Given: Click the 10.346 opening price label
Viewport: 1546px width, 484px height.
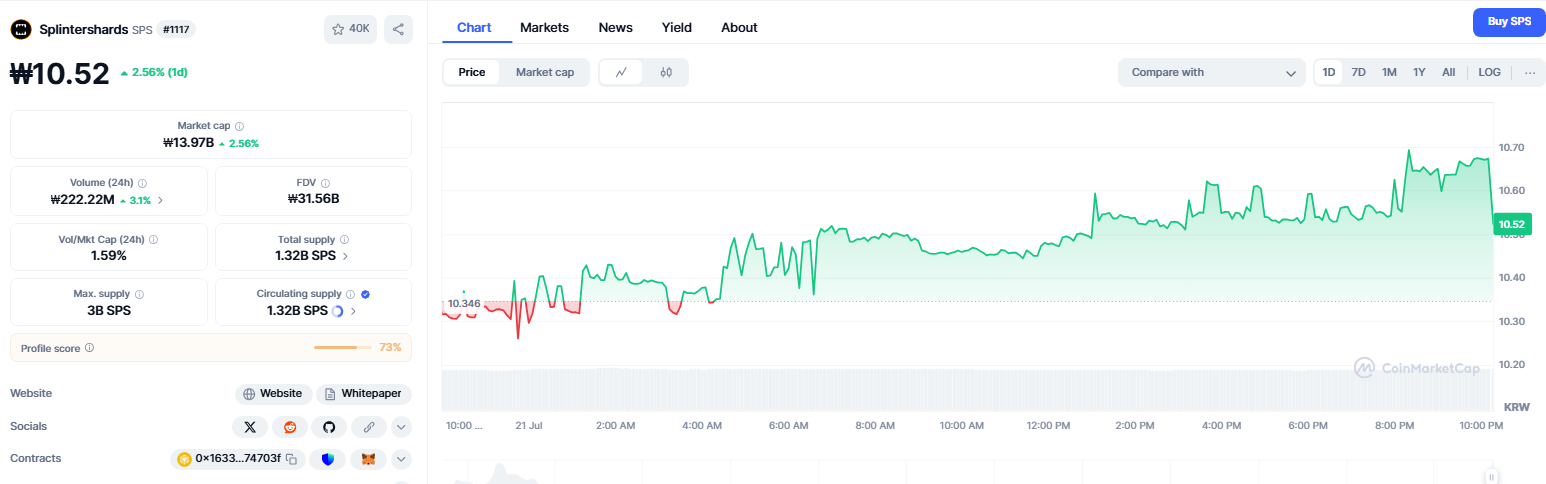Looking at the screenshot, I should coord(463,303).
